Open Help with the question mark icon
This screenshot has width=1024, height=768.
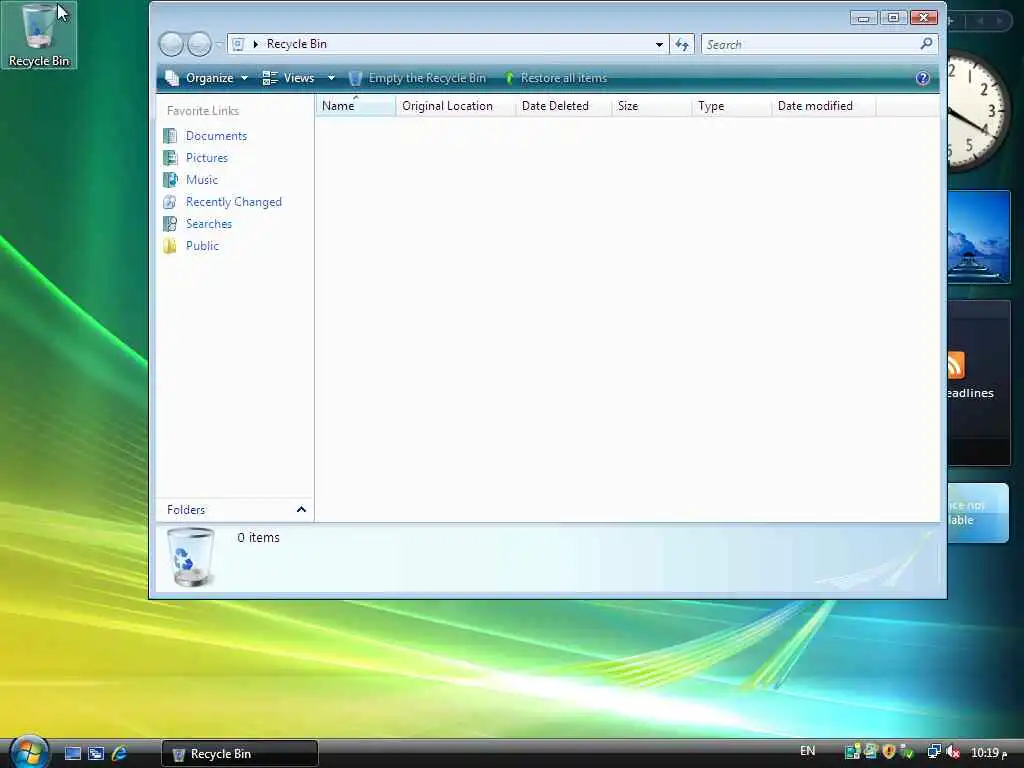pos(922,78)
